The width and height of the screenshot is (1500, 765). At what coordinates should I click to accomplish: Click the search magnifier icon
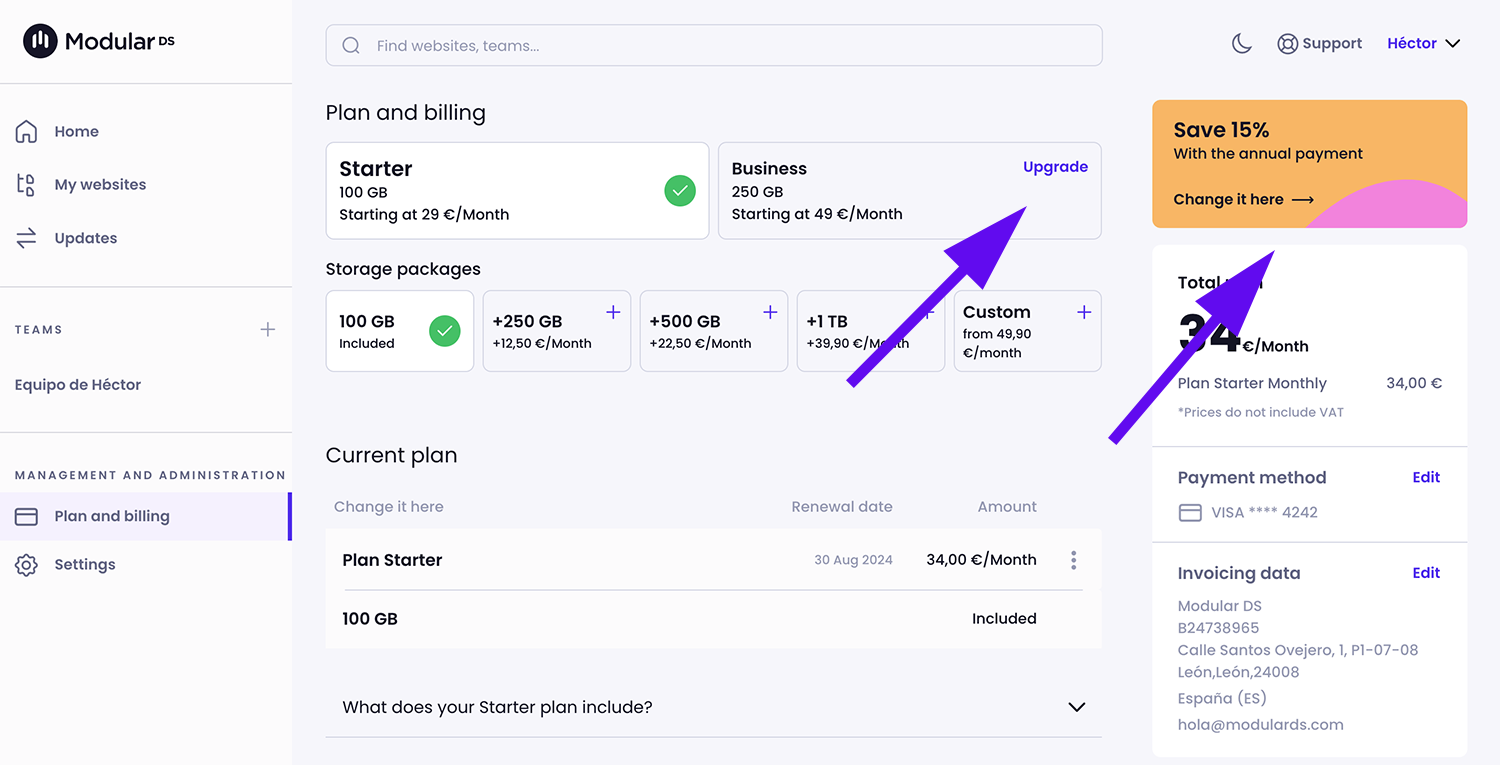(x=351, y=45)
